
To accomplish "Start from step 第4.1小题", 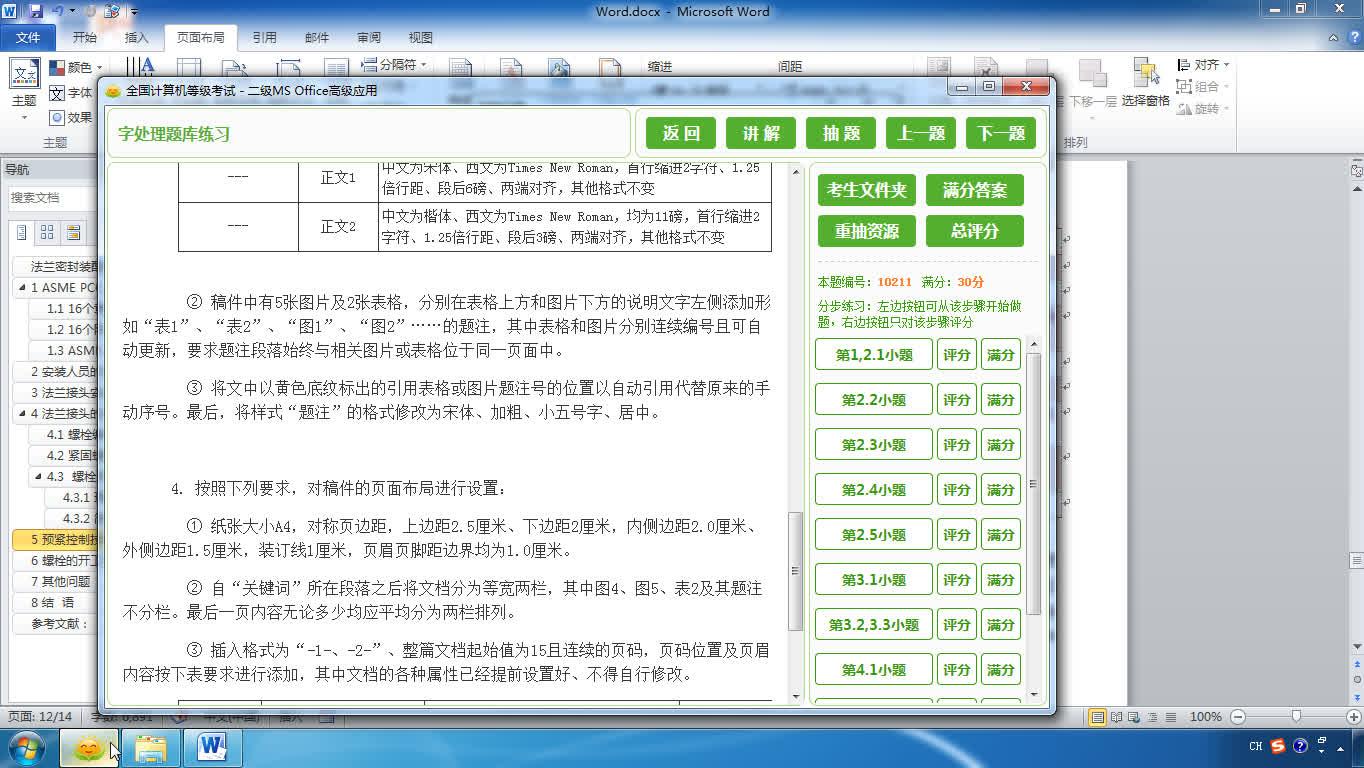I will click(x=874, y=670).
